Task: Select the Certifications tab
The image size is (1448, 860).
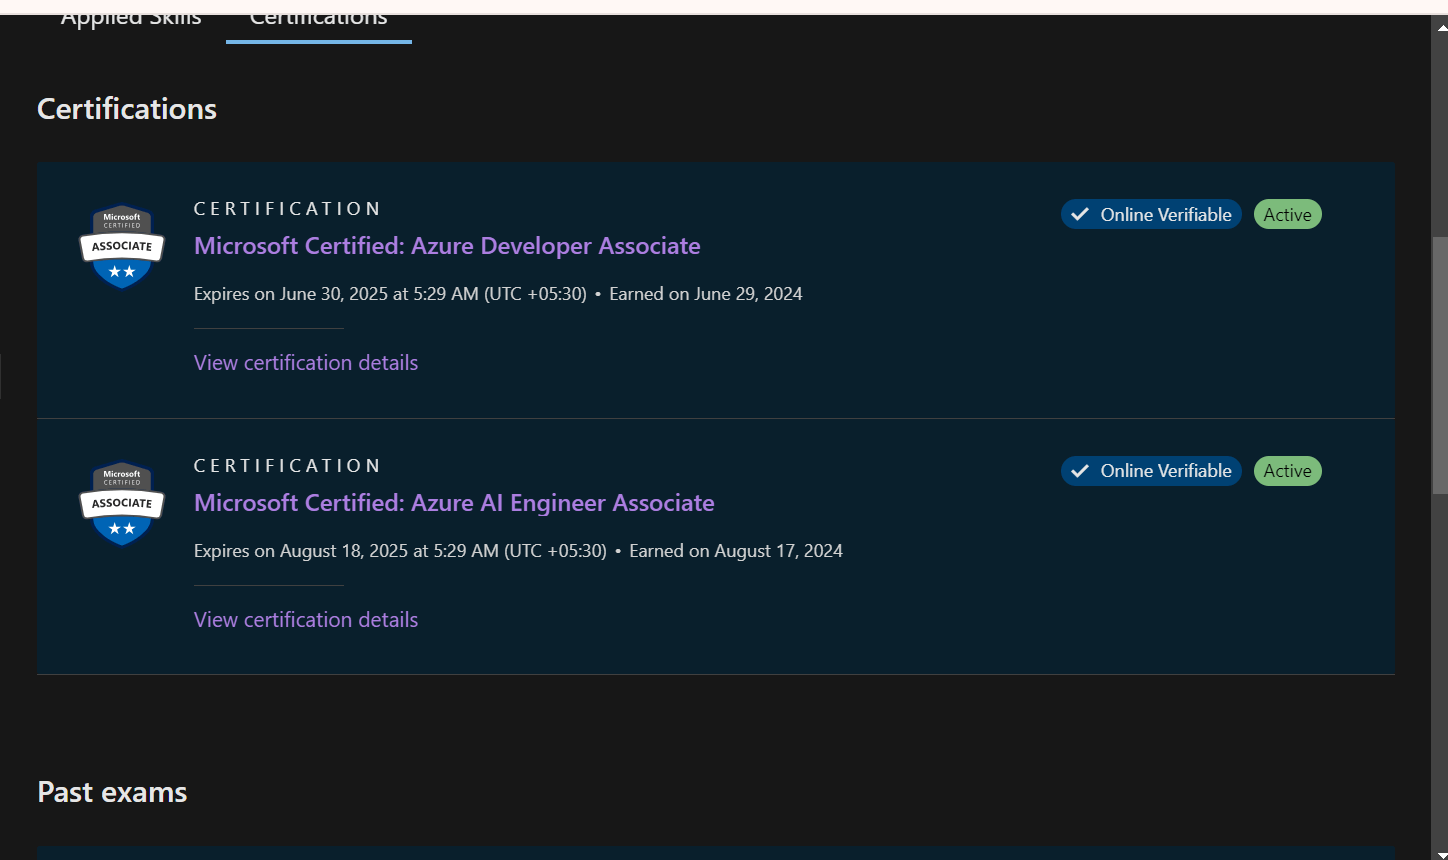Action: (317, 17)
